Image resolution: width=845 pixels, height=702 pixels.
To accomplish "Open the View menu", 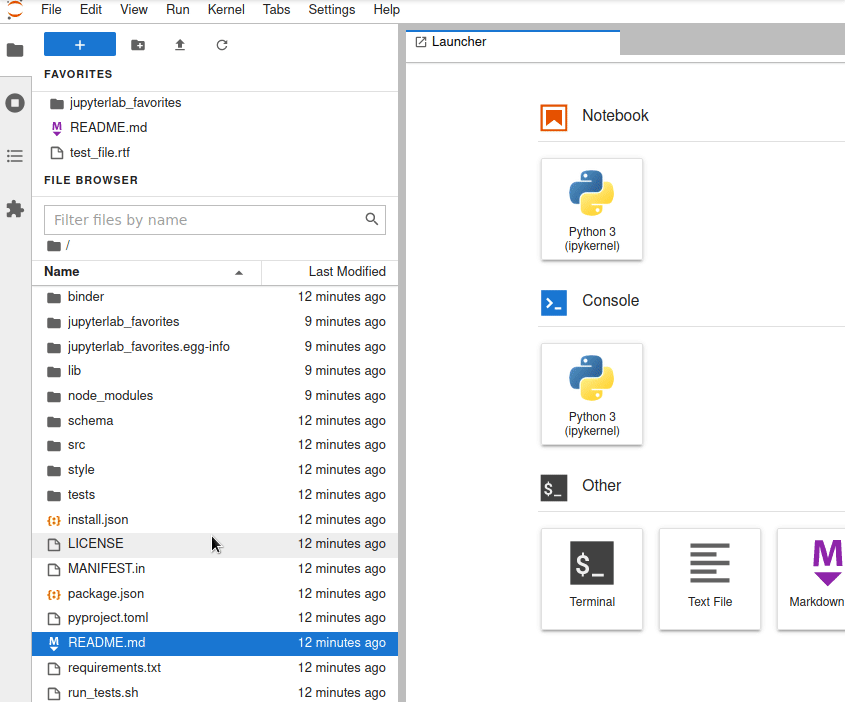I will click(x=134, y=10).
